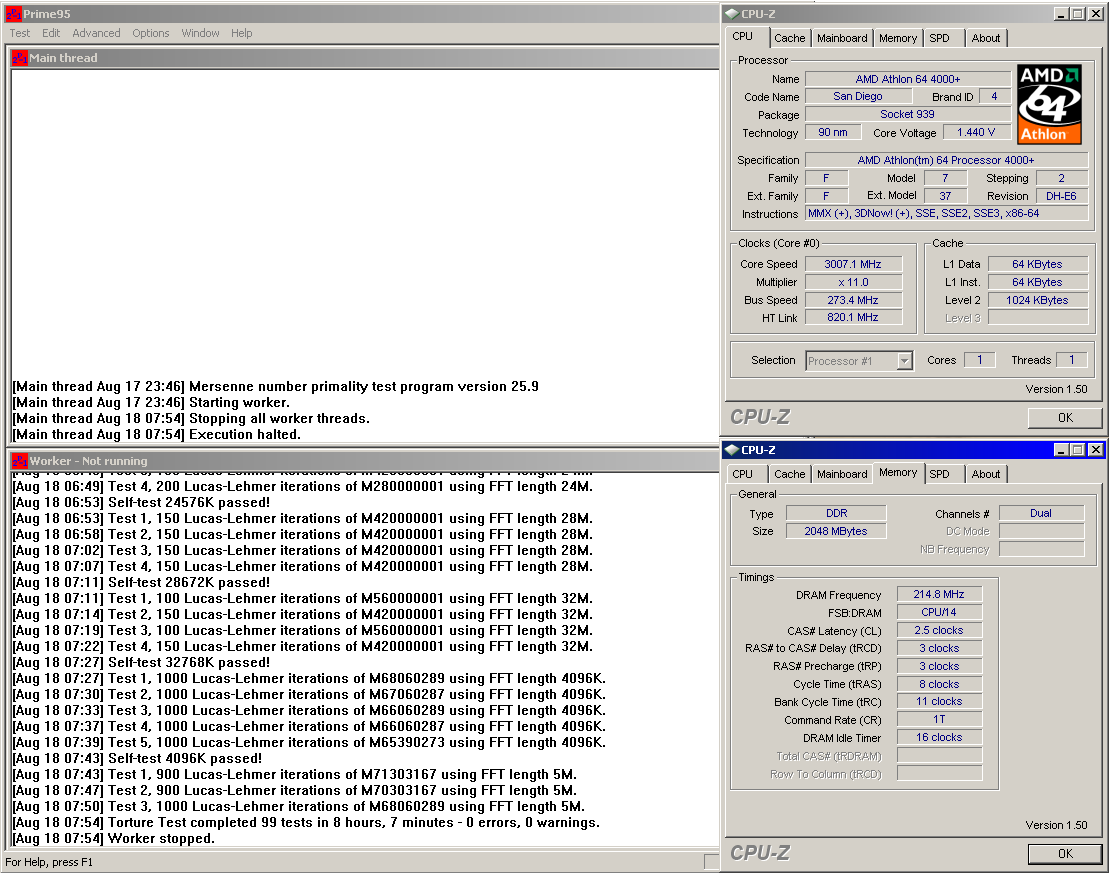
Task: Click the Bus Speed value 273.4 MHz
Action: click(x=853, y=300)
